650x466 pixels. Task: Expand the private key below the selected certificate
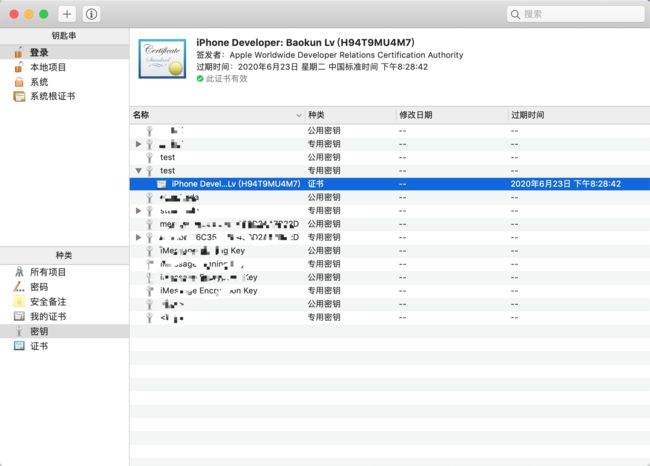138,211
